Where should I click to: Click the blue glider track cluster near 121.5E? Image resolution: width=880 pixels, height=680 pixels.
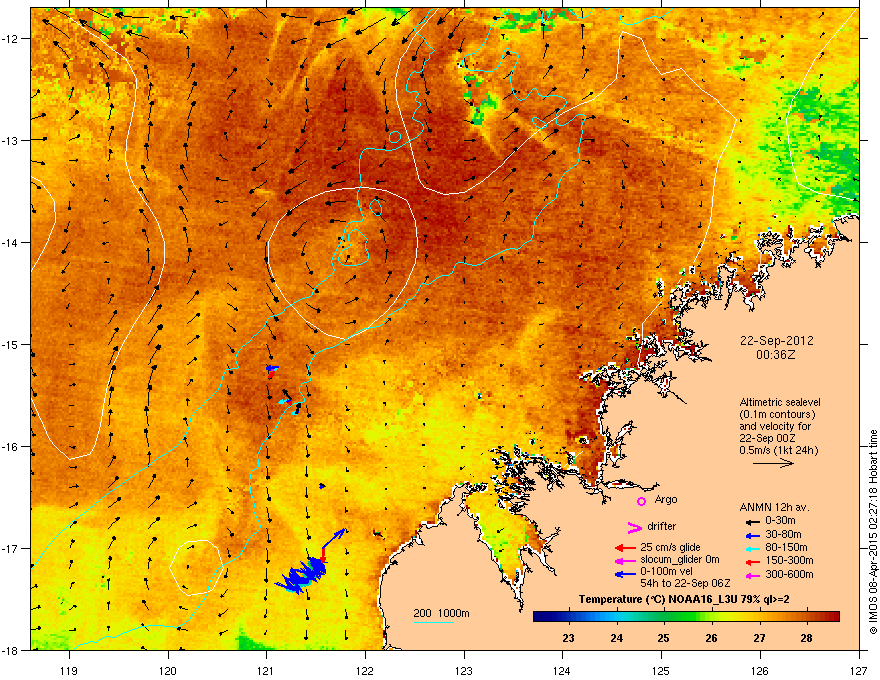pos(303,577)
